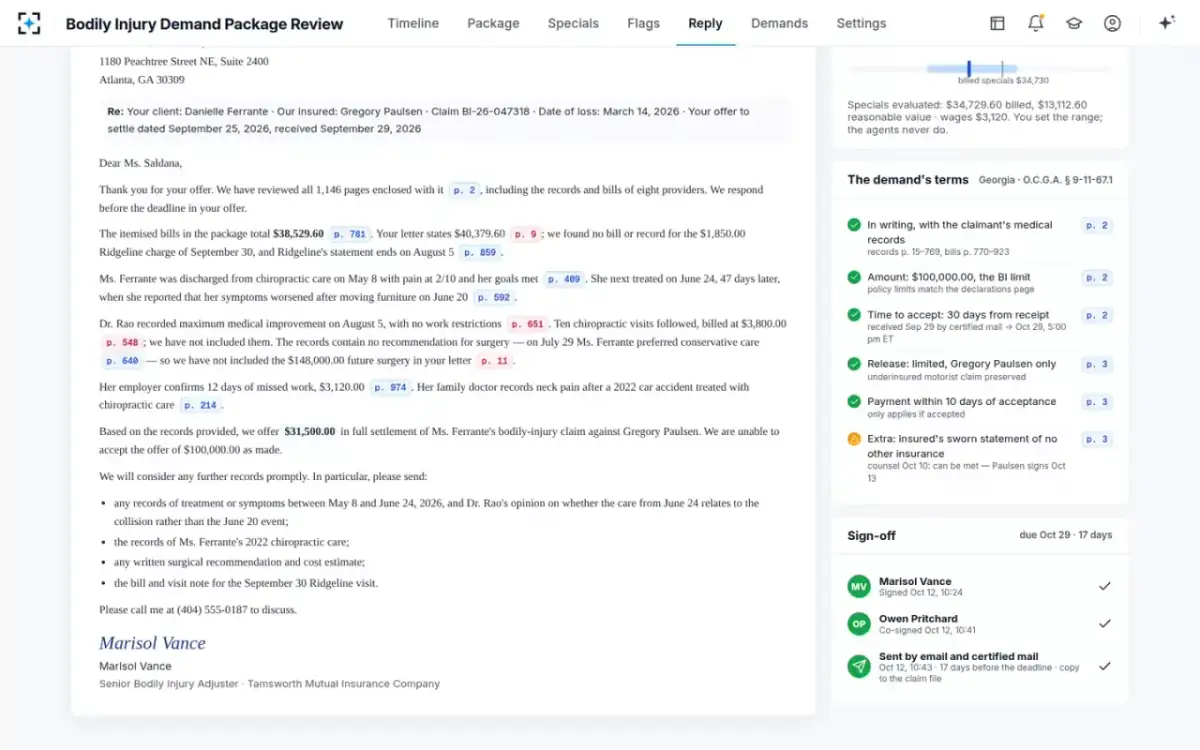Click the sparkle AI assistant icon
Screen dimensions: 1200x750
(x=1166, y=23)
